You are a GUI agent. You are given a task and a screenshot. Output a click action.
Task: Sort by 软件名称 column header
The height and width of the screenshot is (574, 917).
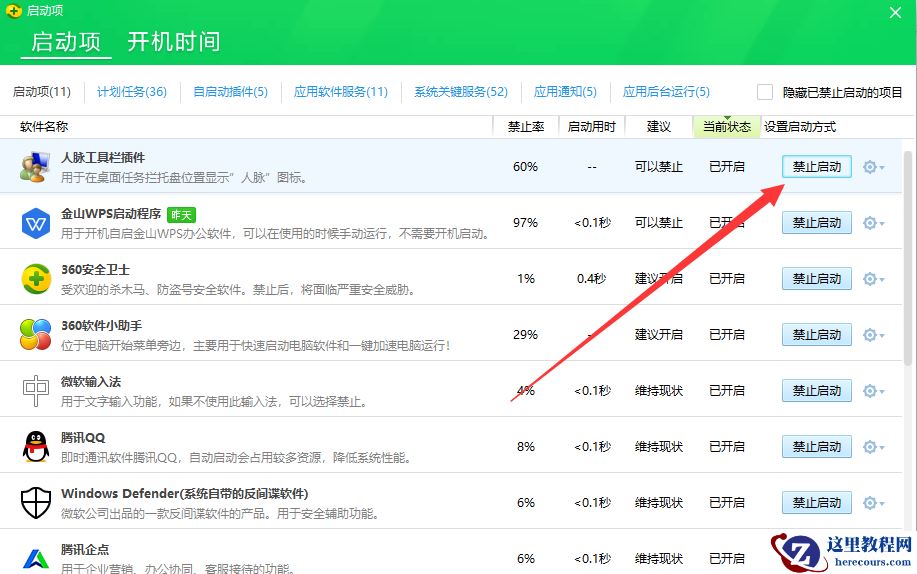pyautogui.click(x=44, y=126)
